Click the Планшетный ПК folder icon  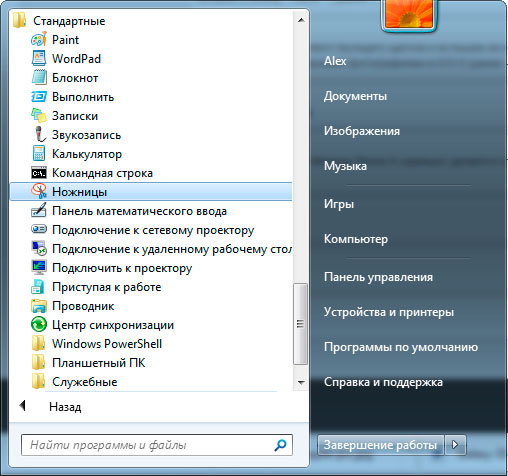(38, 363)
